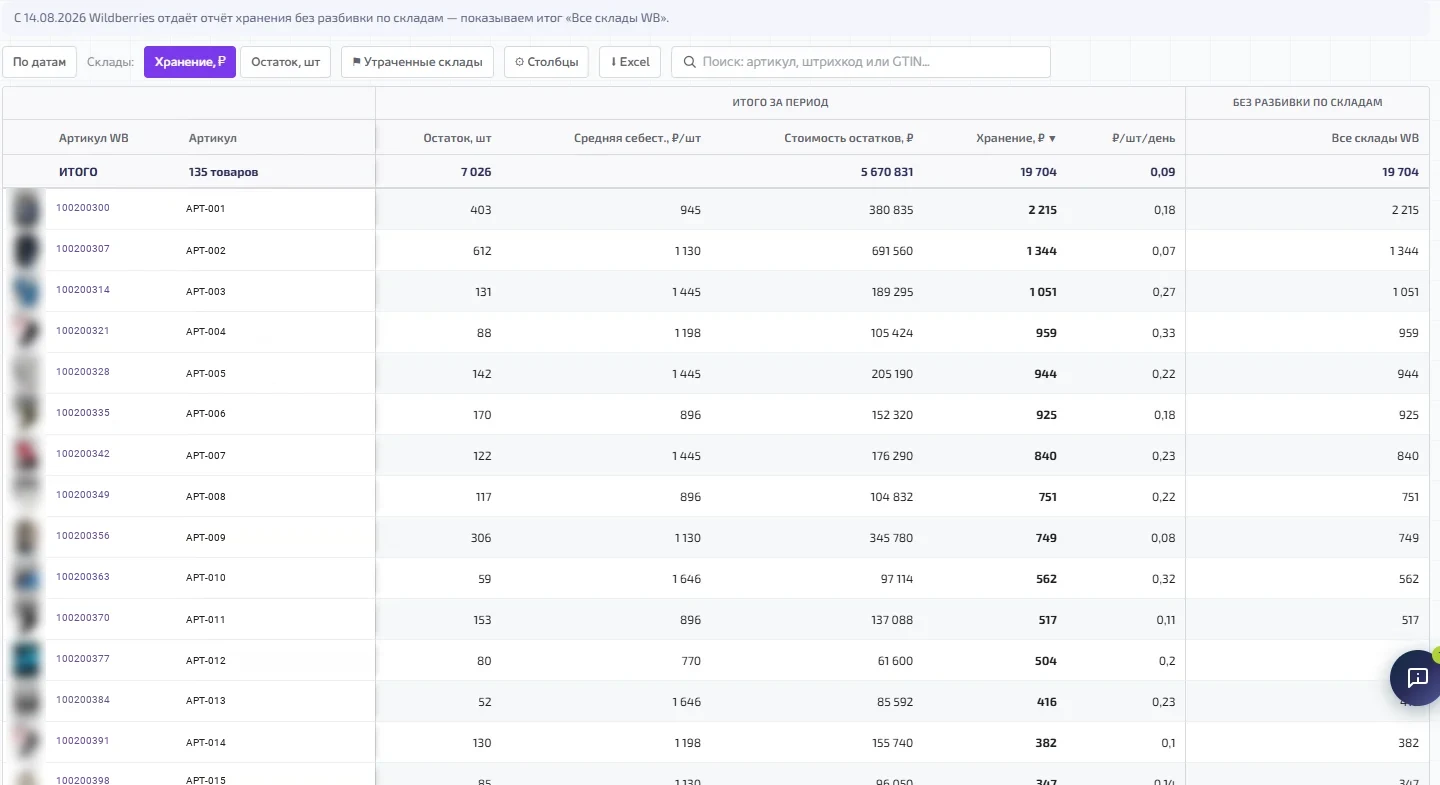Switch to 'Остаток, шт' warehouse view
Screen dimensions: 1440x785
point(286,62)
